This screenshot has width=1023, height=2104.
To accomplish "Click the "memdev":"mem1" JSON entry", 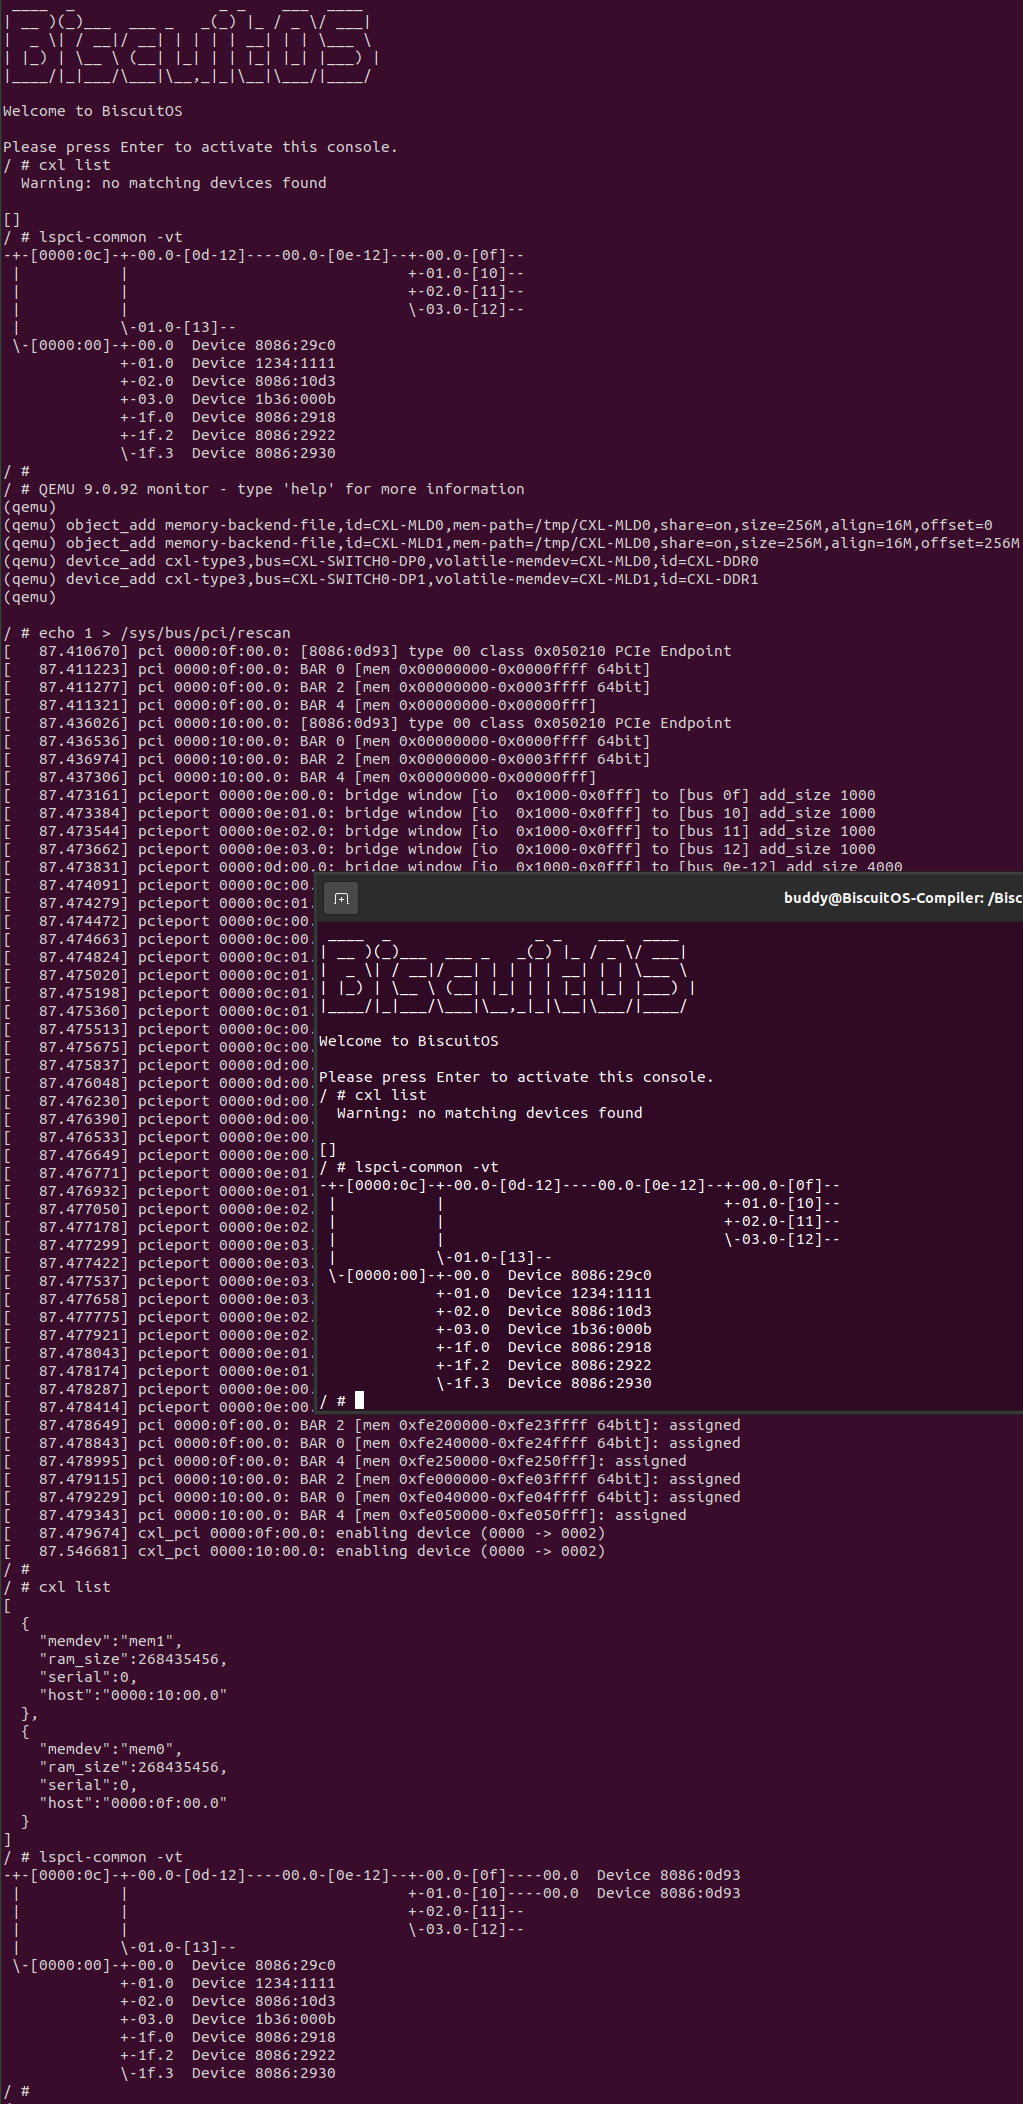I will pos(110,1641).
